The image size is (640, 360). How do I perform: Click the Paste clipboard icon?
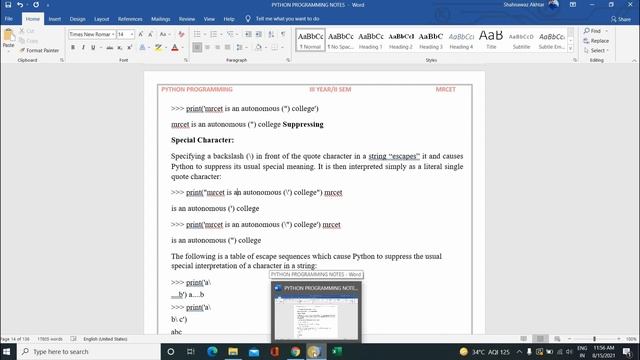pos(8,36)
